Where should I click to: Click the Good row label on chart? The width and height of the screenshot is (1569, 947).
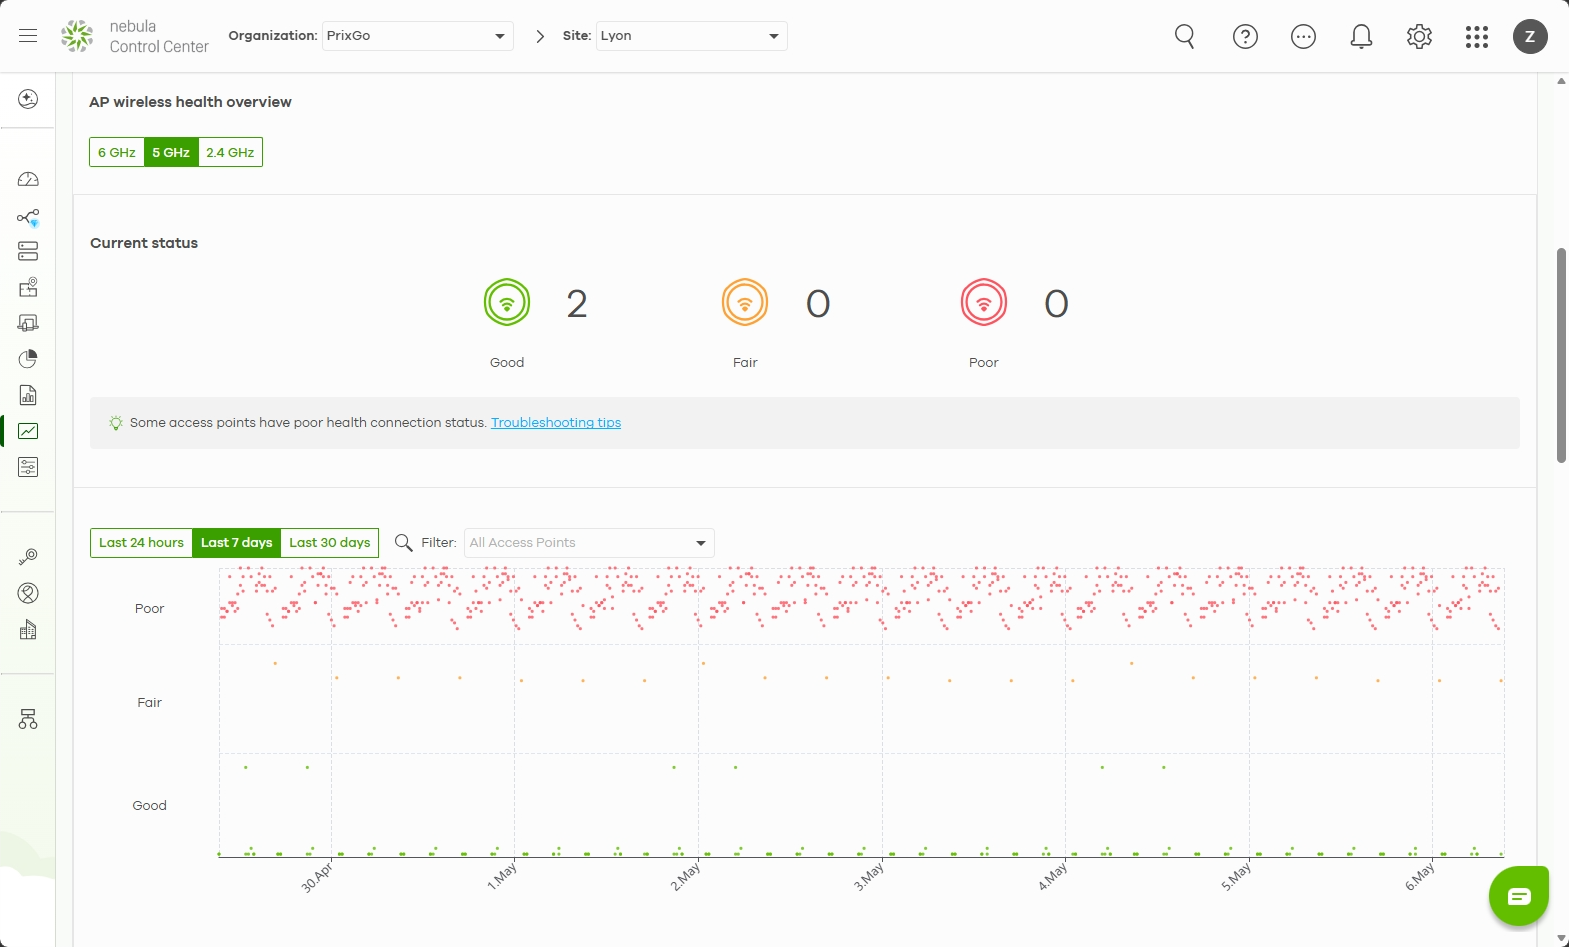tap(150, 805)
